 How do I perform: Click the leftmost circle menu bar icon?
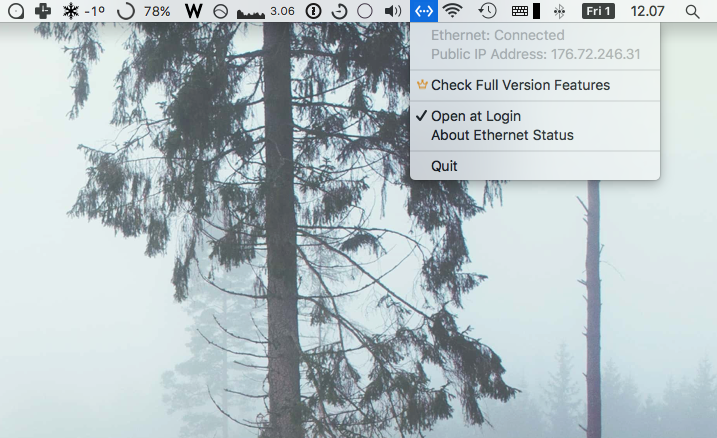click(x=16, y=11)
